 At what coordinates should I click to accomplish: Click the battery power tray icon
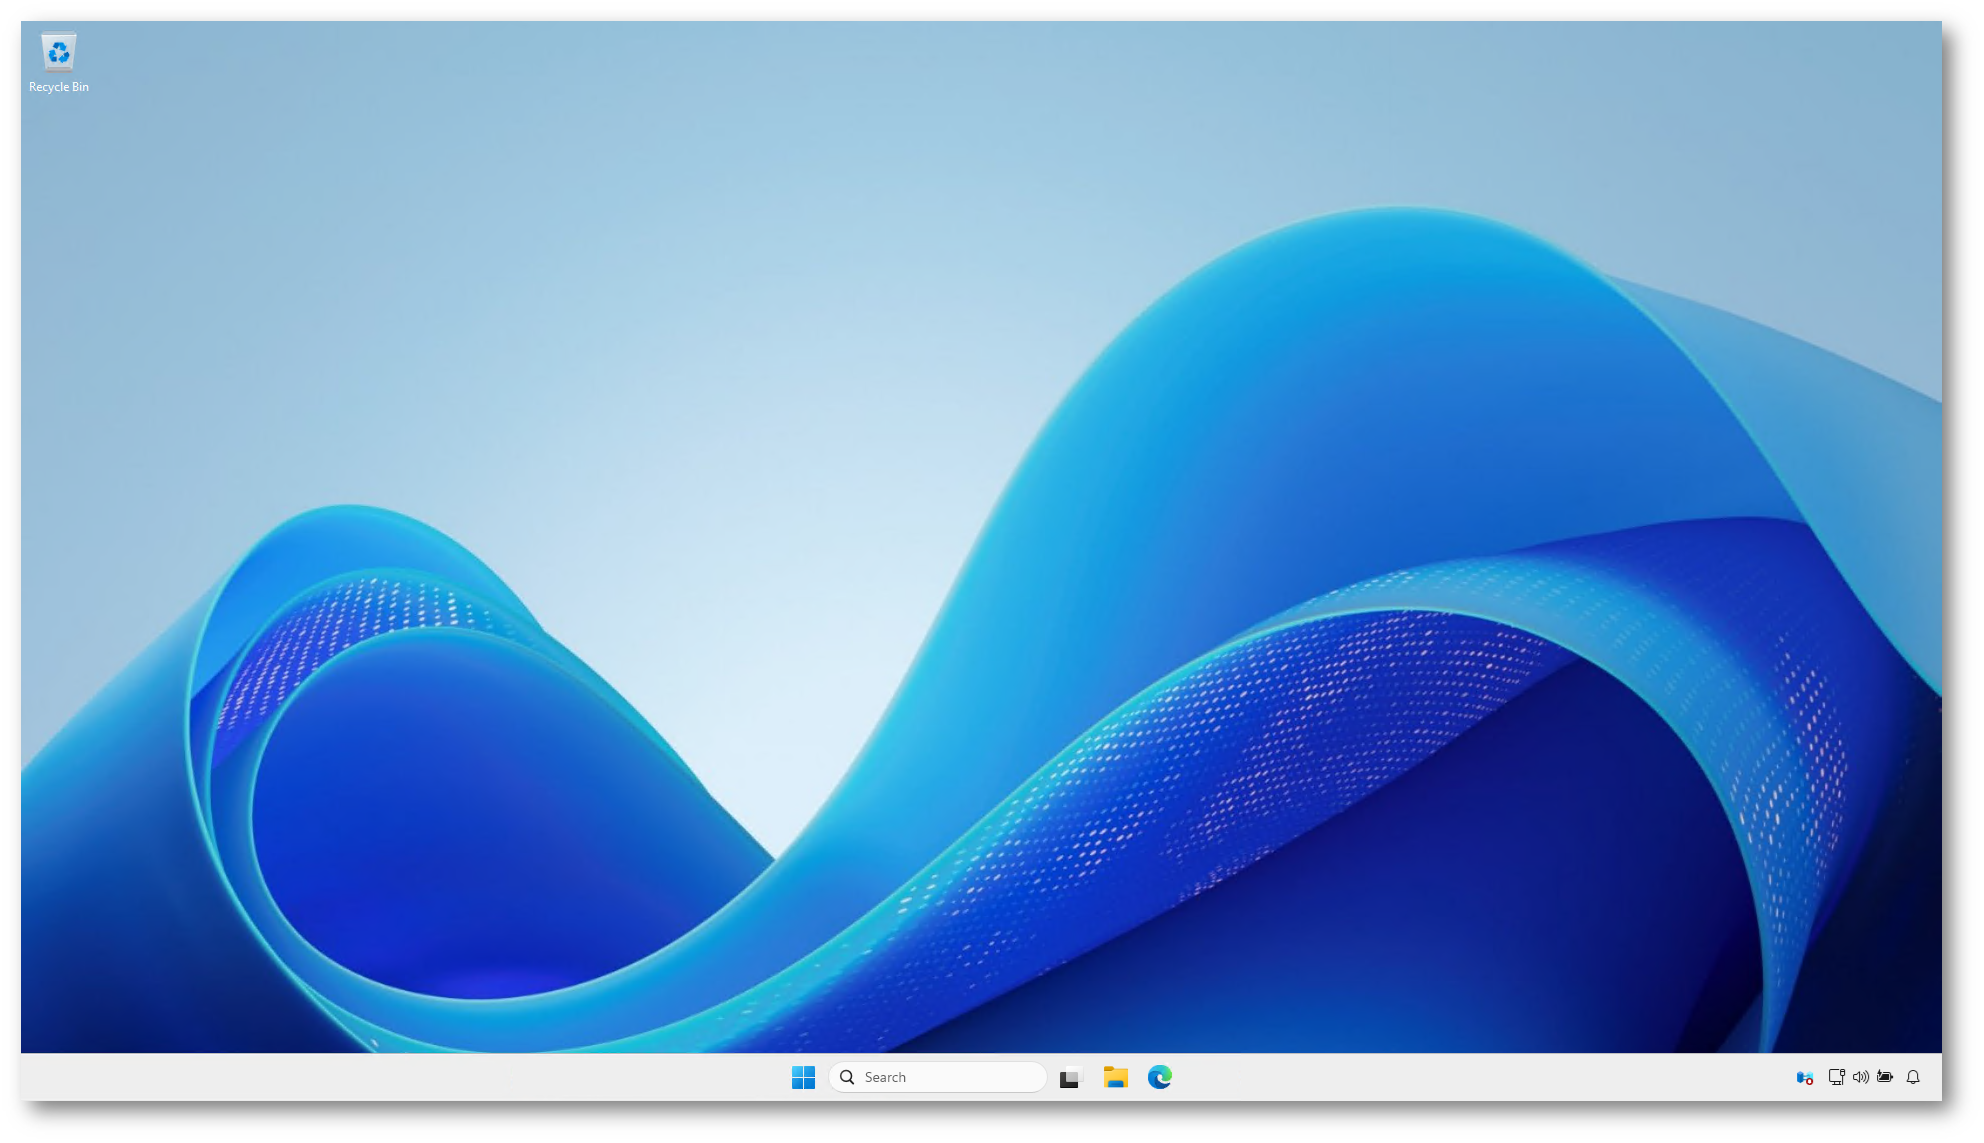click(x=1885, y=1077)
